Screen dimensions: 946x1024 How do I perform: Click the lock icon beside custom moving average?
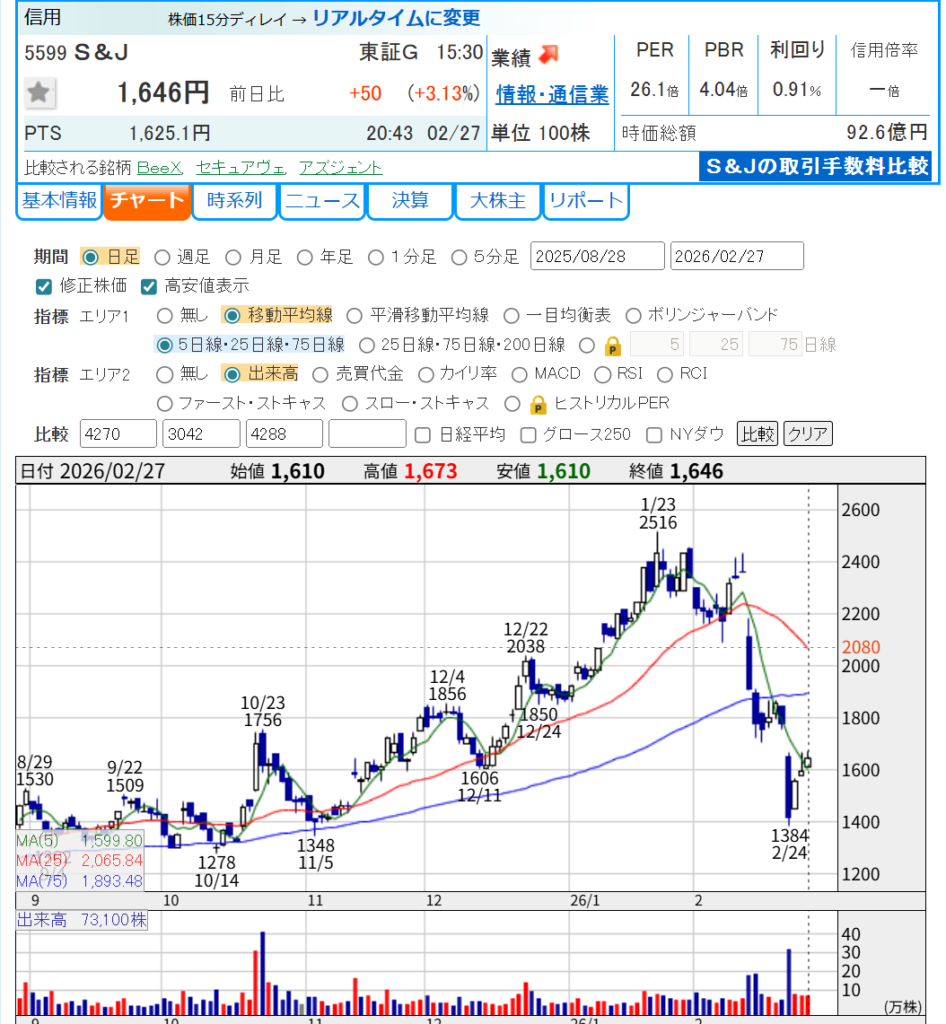click(x=614, y=346)
